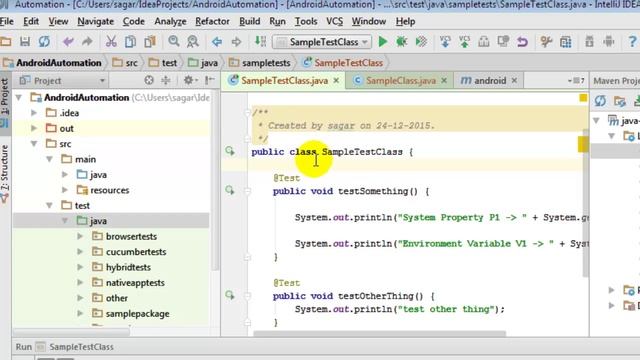Revert changes with the purple arrow icon
The image size is (640, 360).
[522, 42]
